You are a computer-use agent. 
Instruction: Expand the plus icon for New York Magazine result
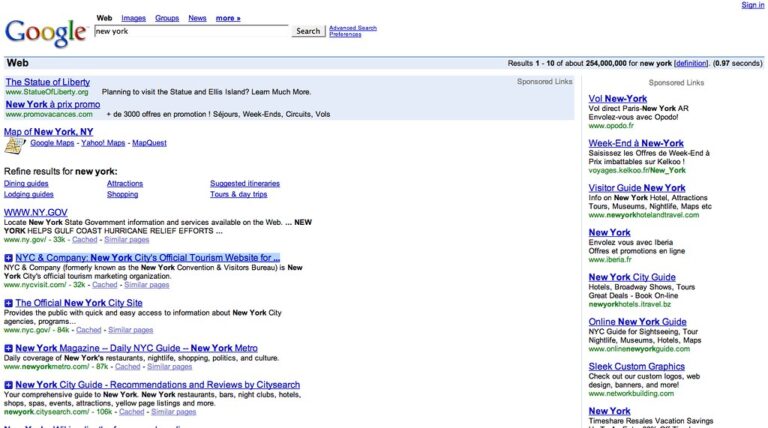pyautogui.click(x=8, y=348)
